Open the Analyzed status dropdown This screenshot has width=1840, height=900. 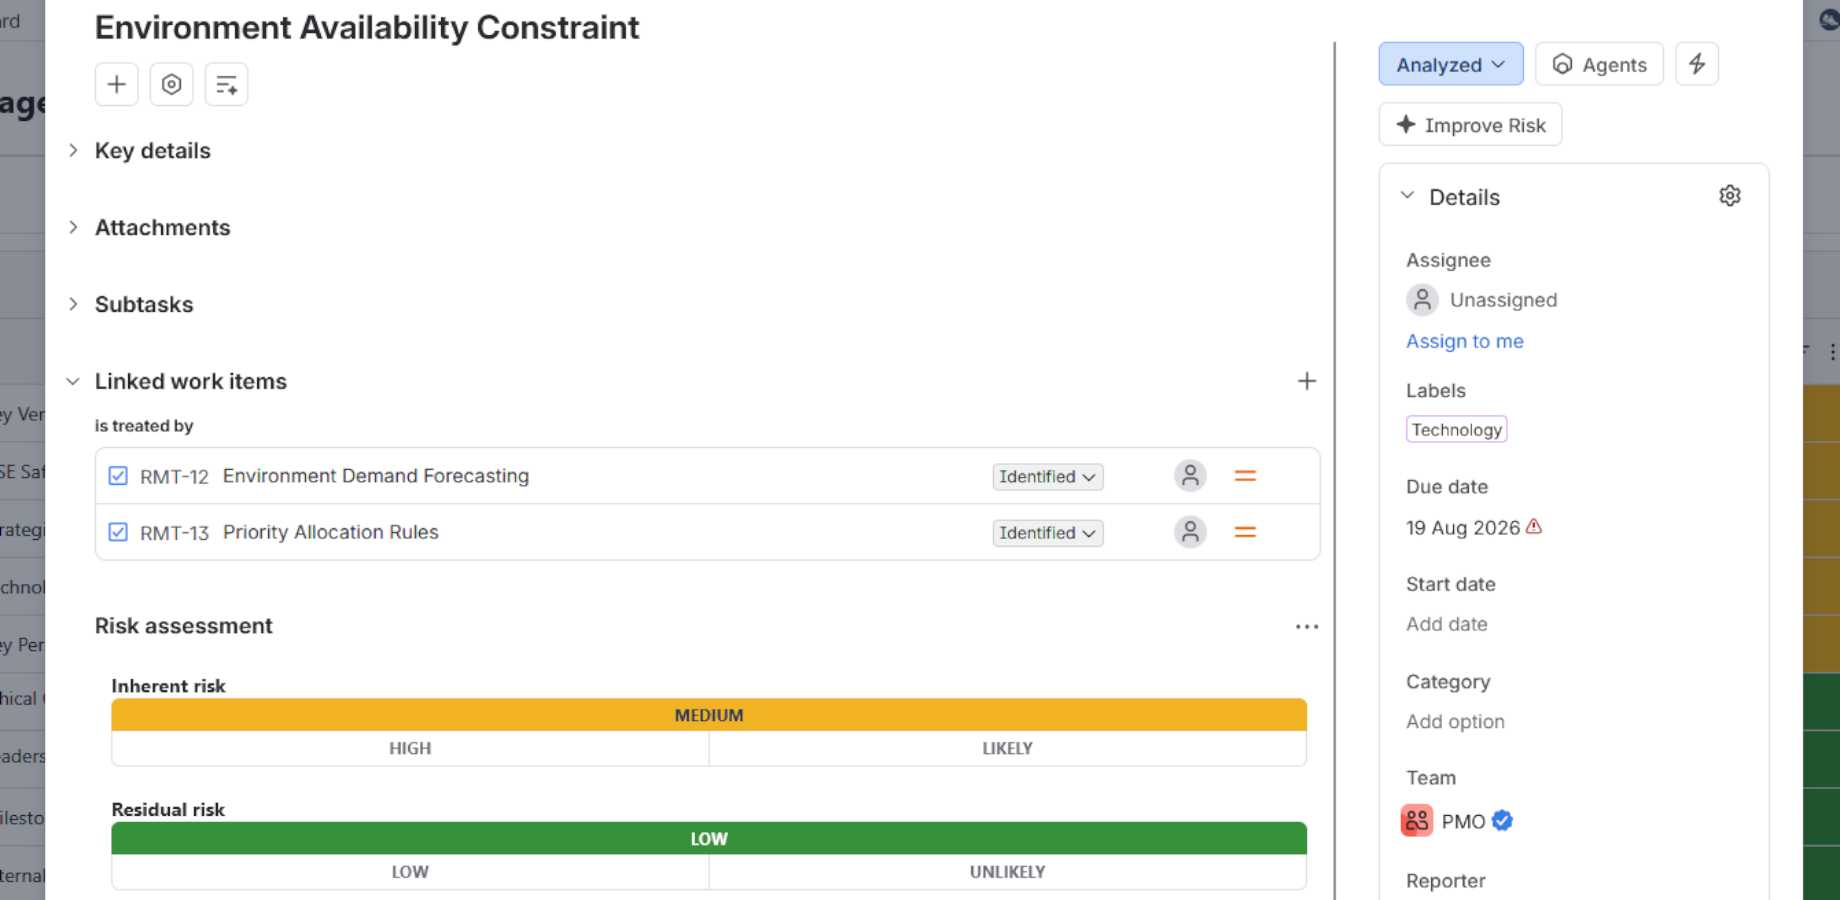[x=1451, y=64]
